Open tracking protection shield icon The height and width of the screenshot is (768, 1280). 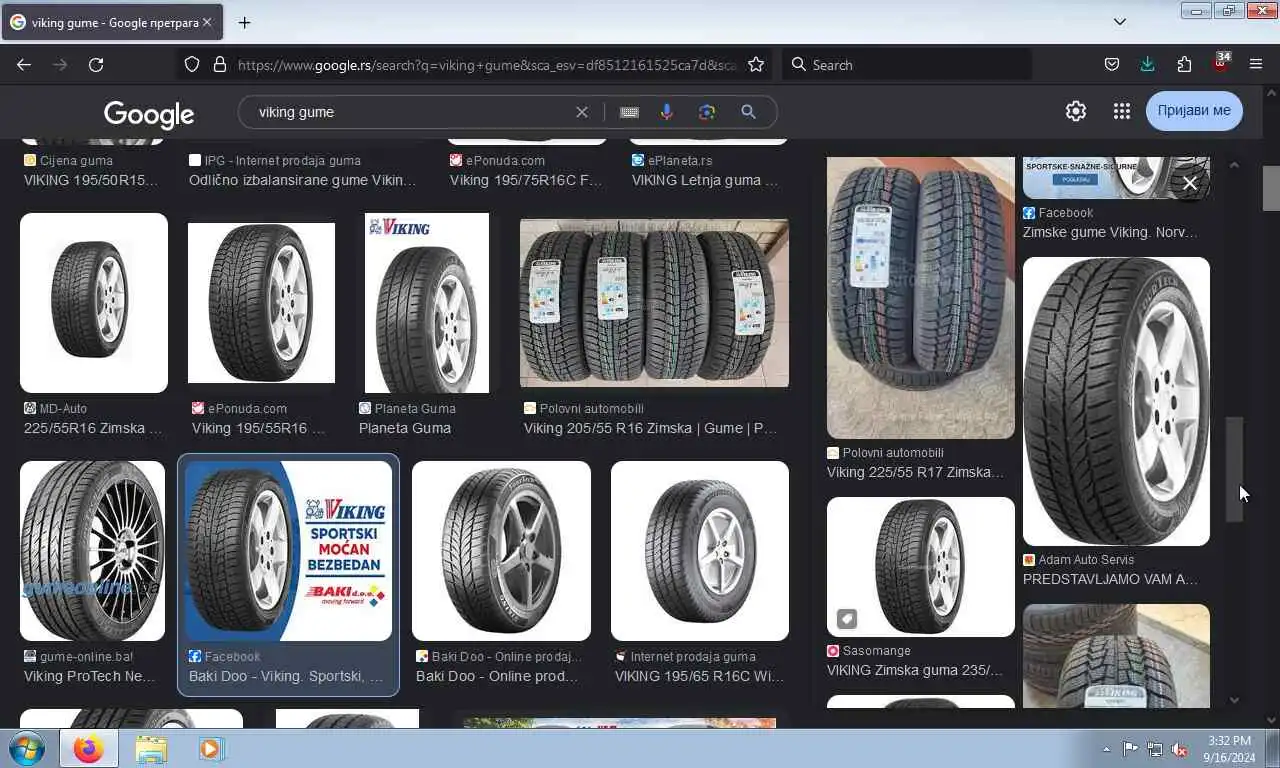192,65
